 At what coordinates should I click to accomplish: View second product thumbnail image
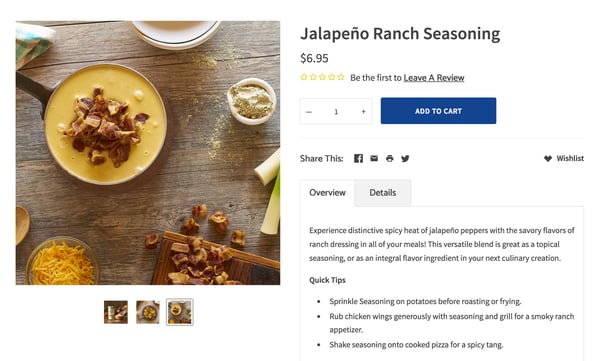click(148, 312)
